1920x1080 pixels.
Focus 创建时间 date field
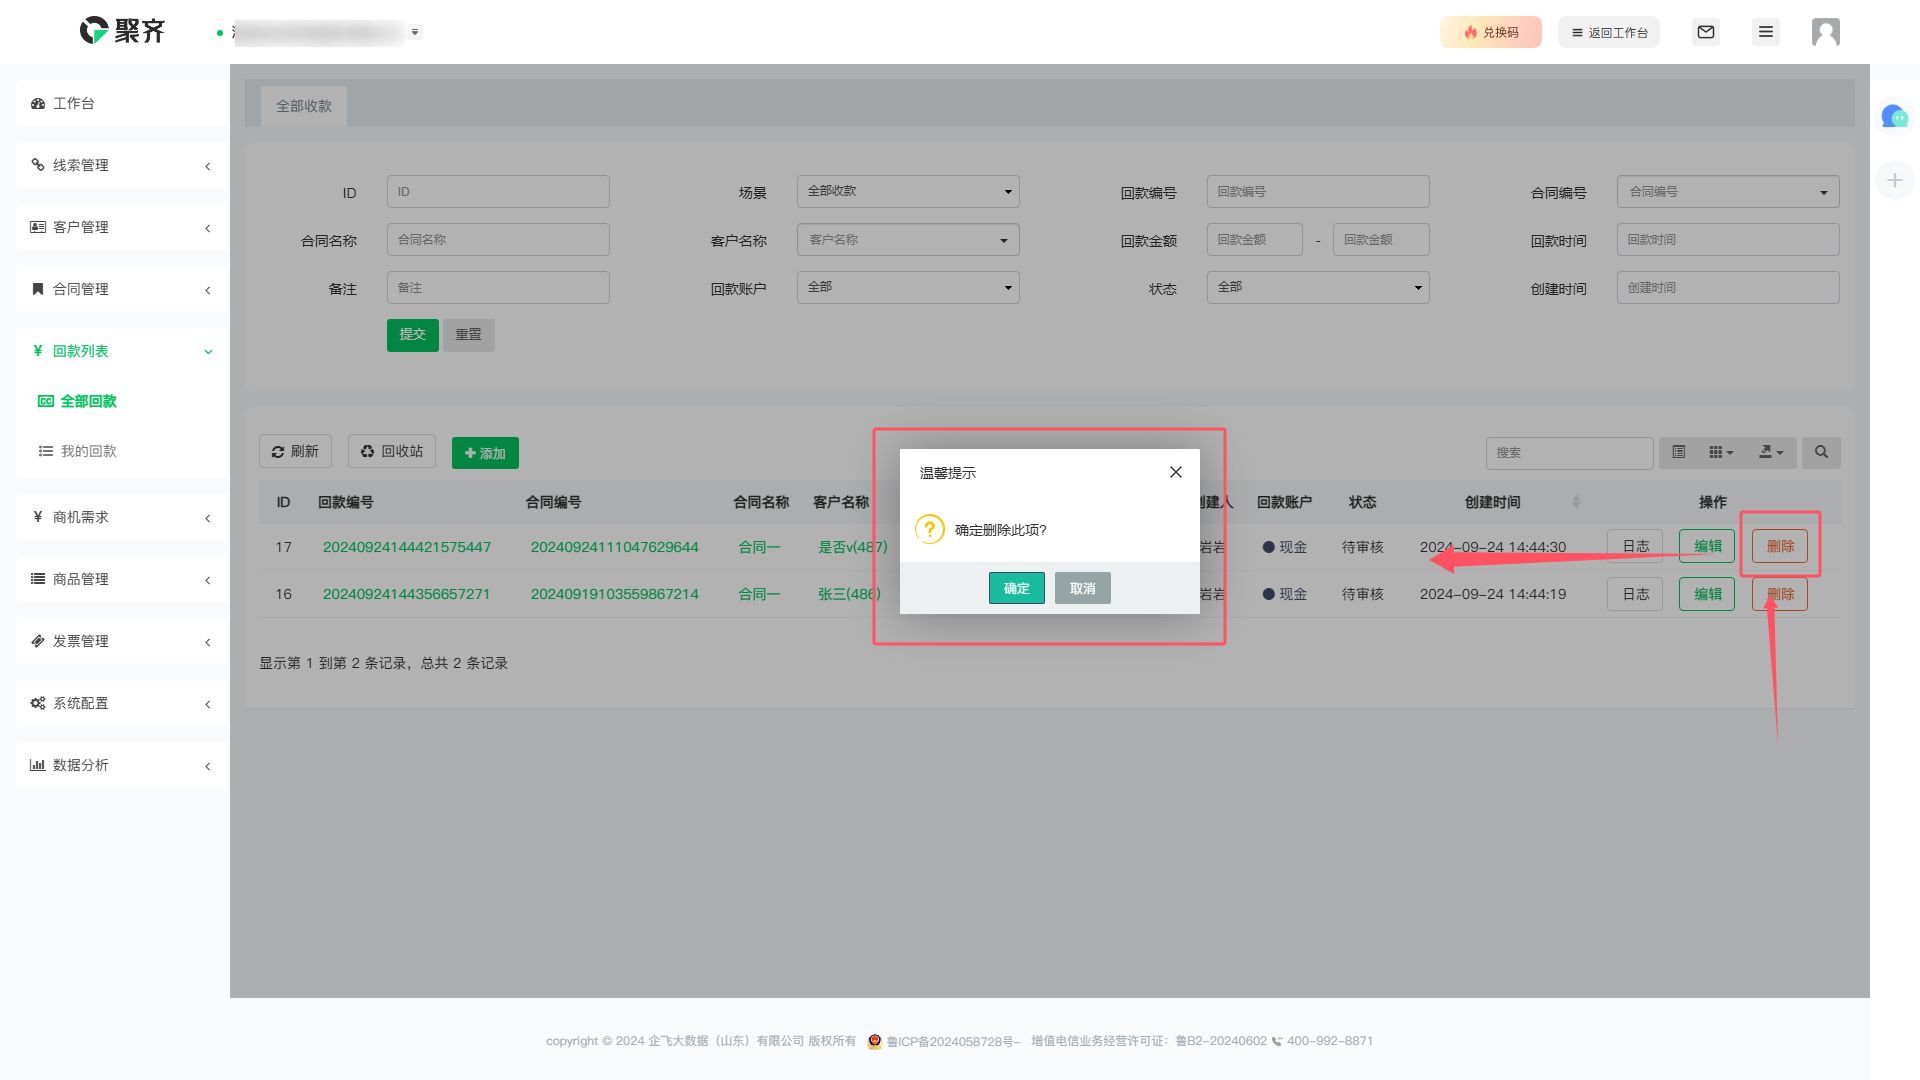point(1728,287)
